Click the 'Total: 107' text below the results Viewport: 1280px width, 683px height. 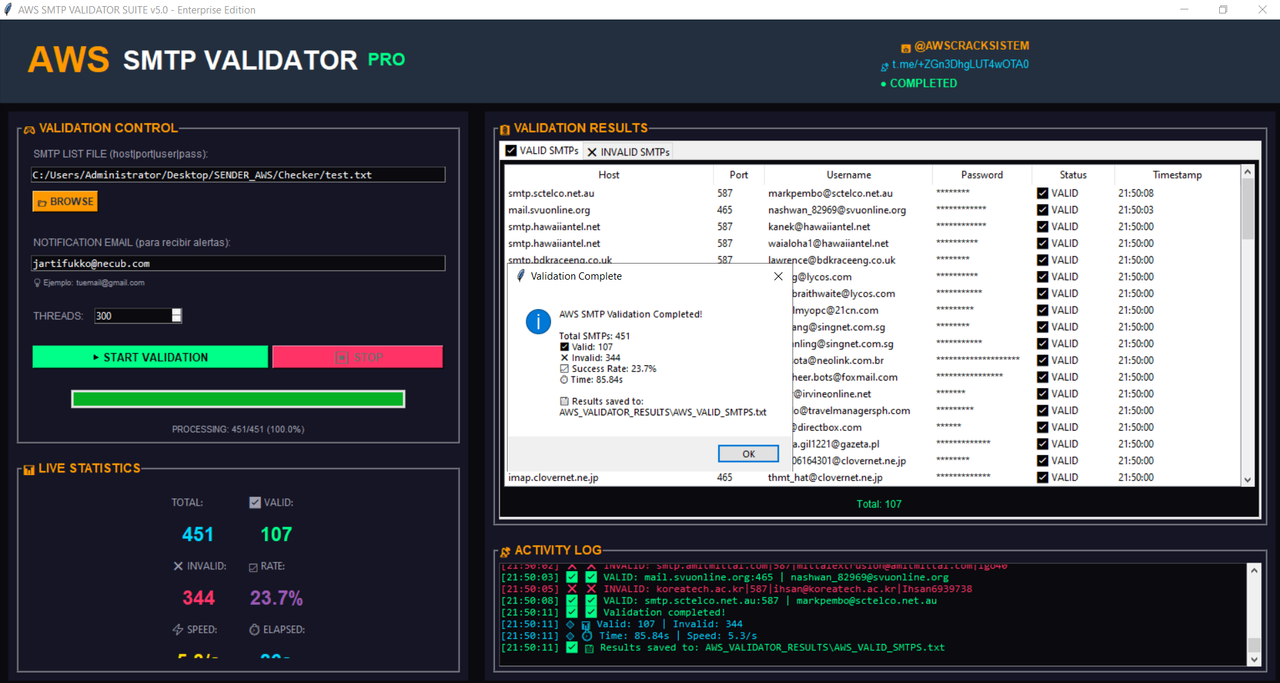tap(879, 504)
